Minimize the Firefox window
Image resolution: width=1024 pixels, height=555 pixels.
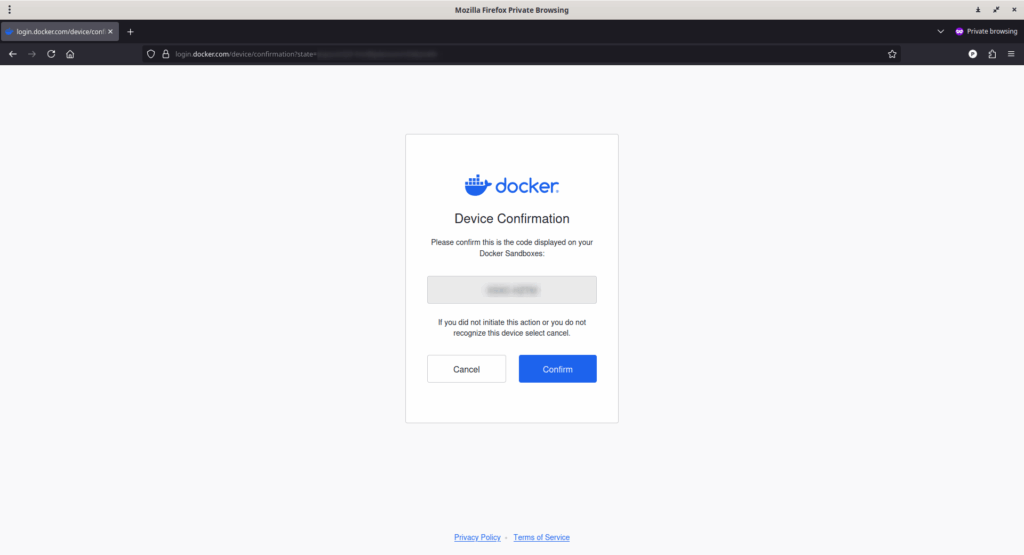[x=978, y=10]
